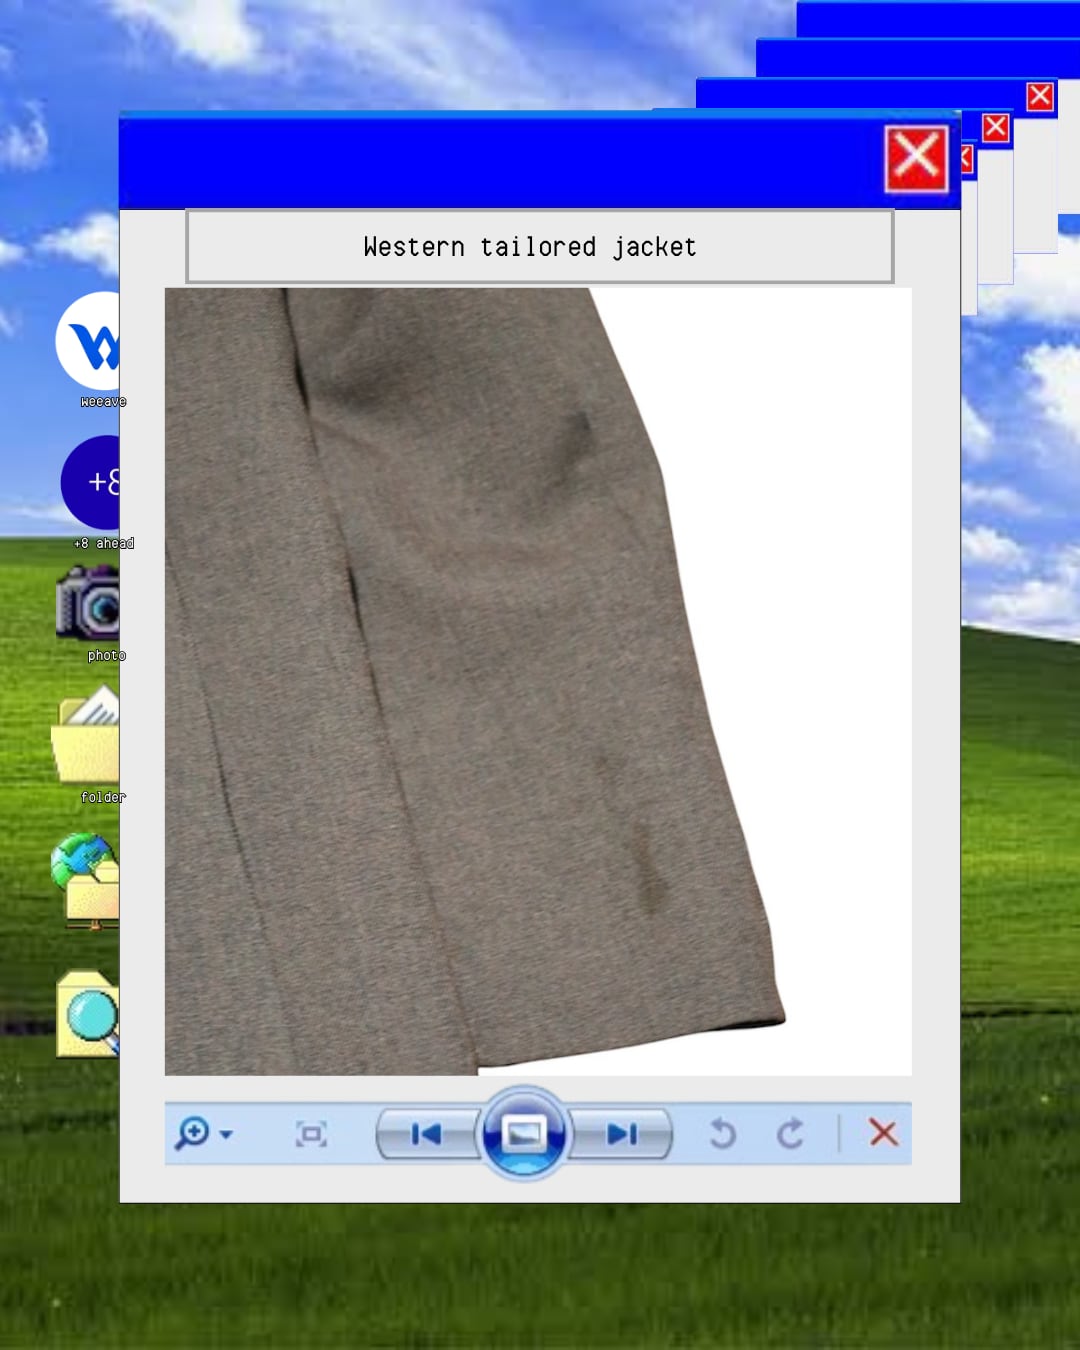Close the rearmost background window
1080x1350 pixels.
[1040, 96]
